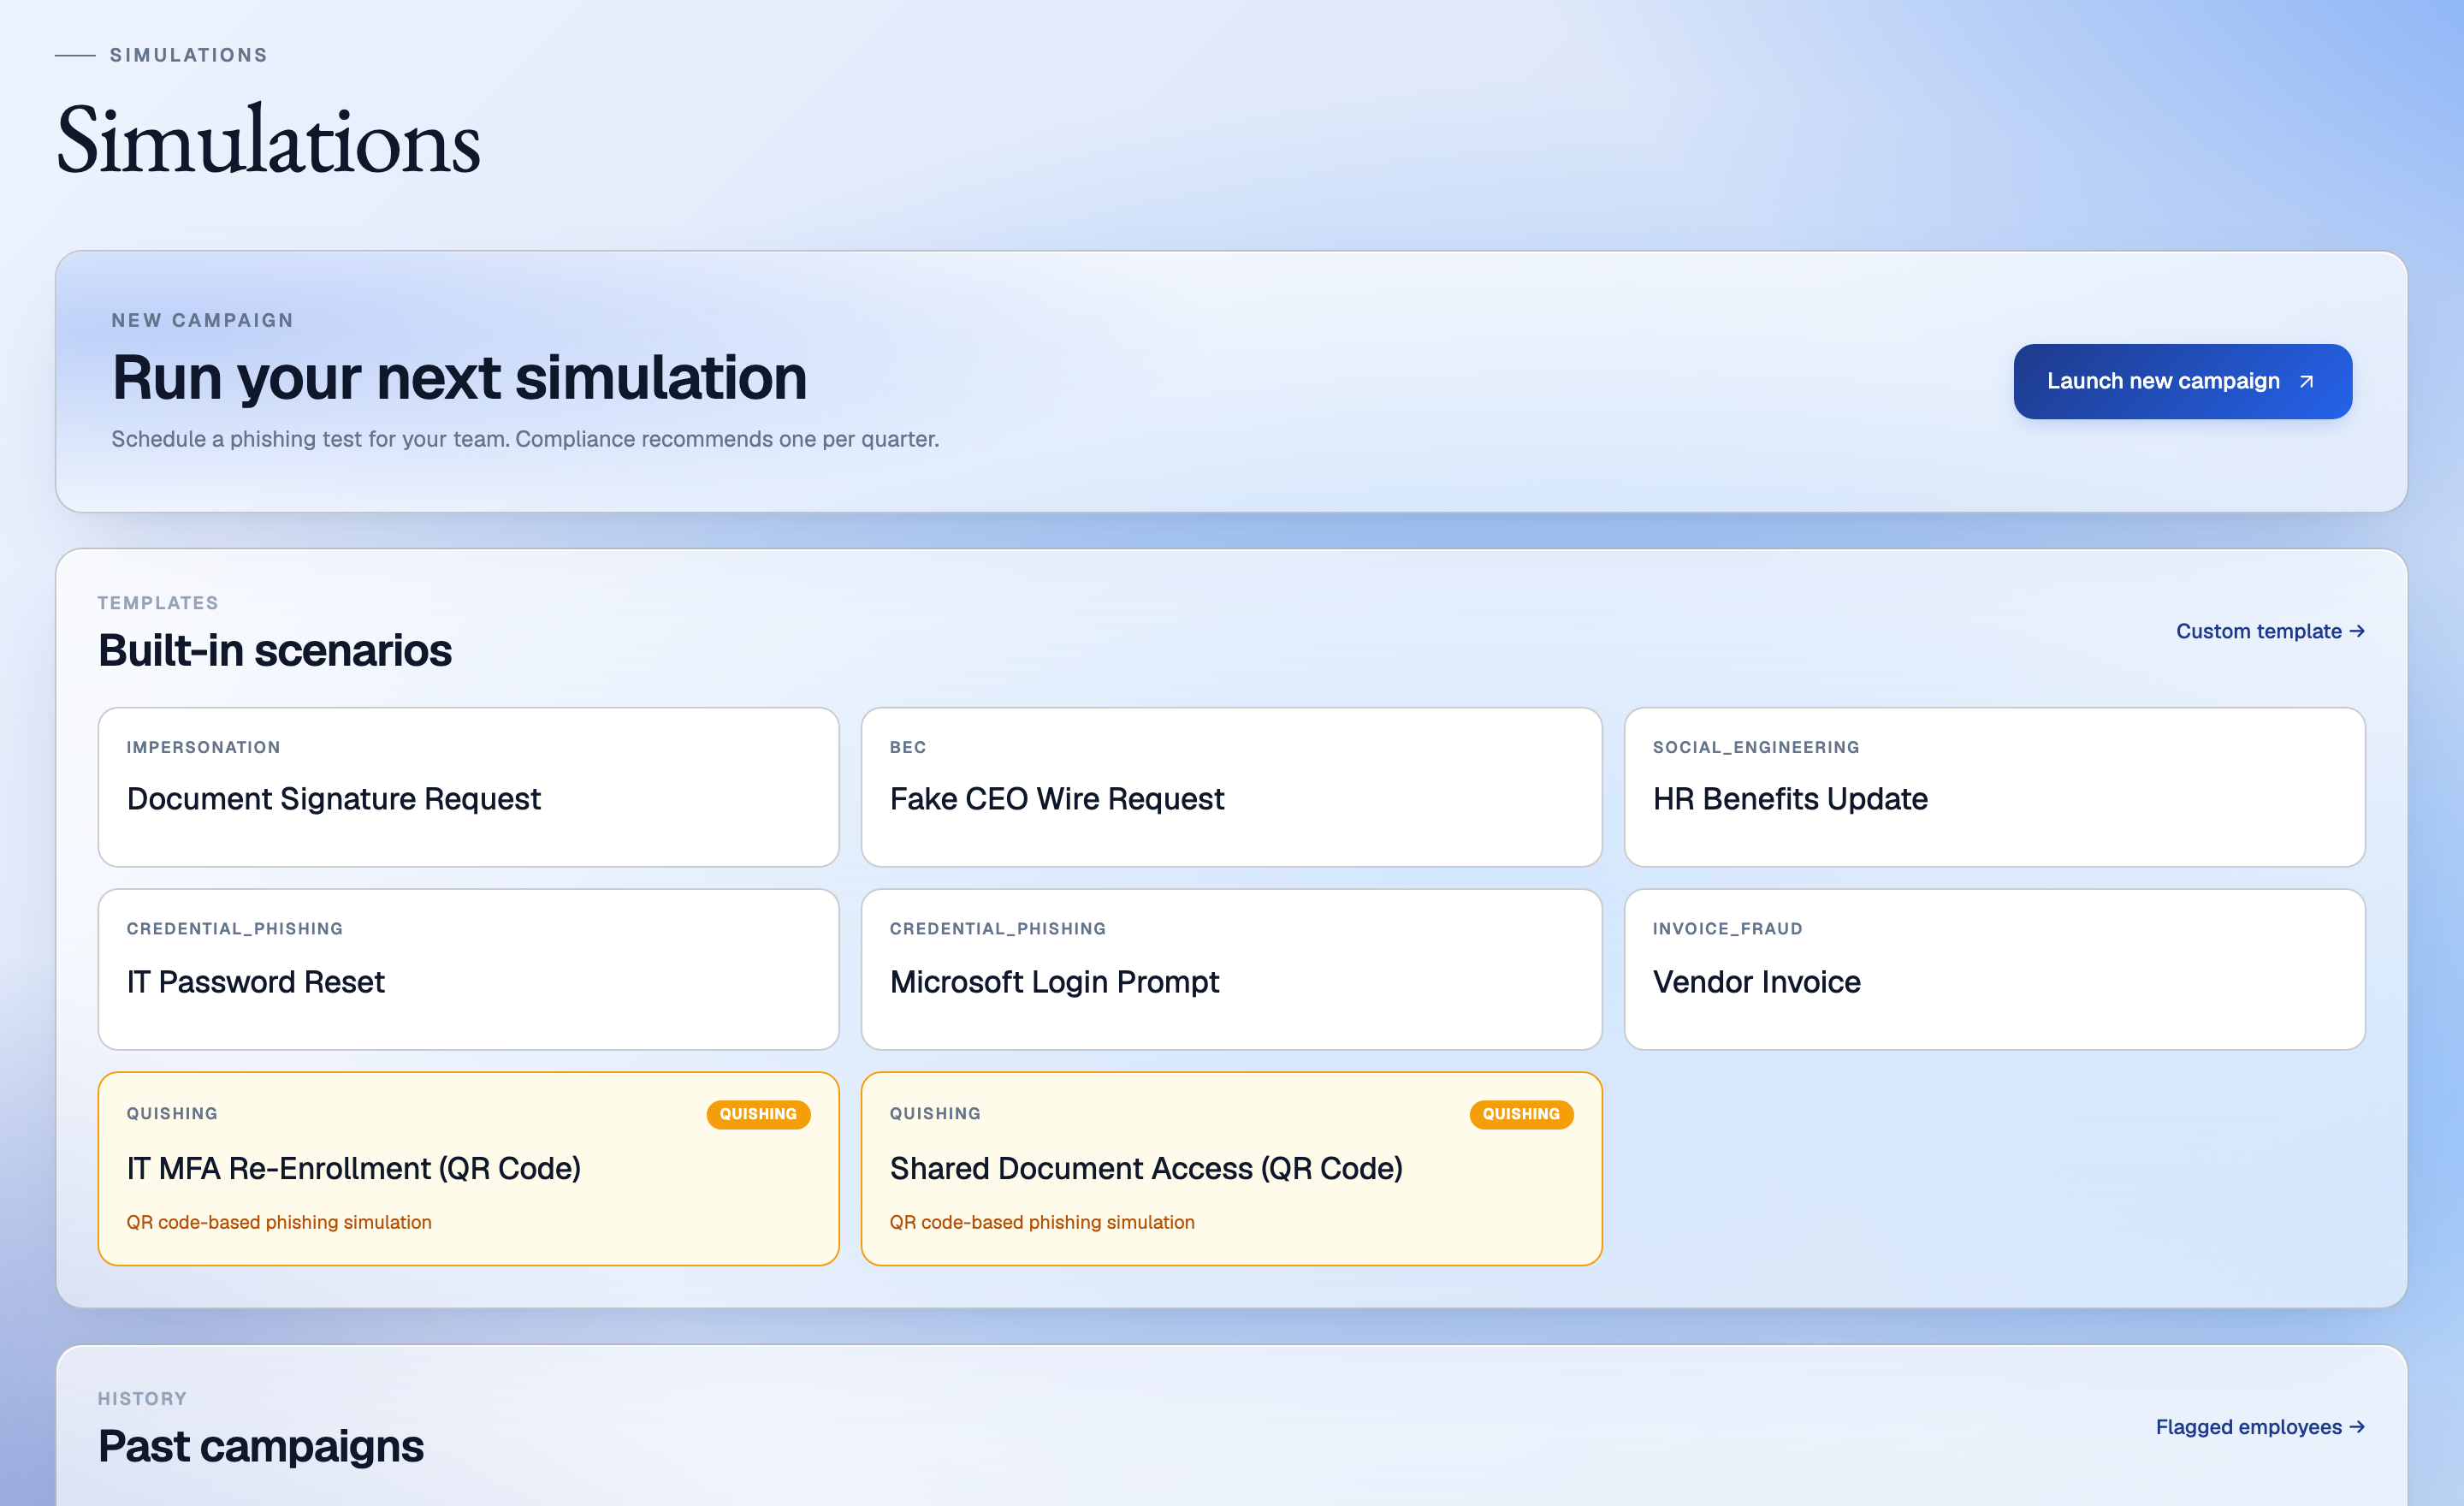Select the Document Signature Request scenario
The height and width of the screenshot is (1506, 2464).
coord(468,787)
